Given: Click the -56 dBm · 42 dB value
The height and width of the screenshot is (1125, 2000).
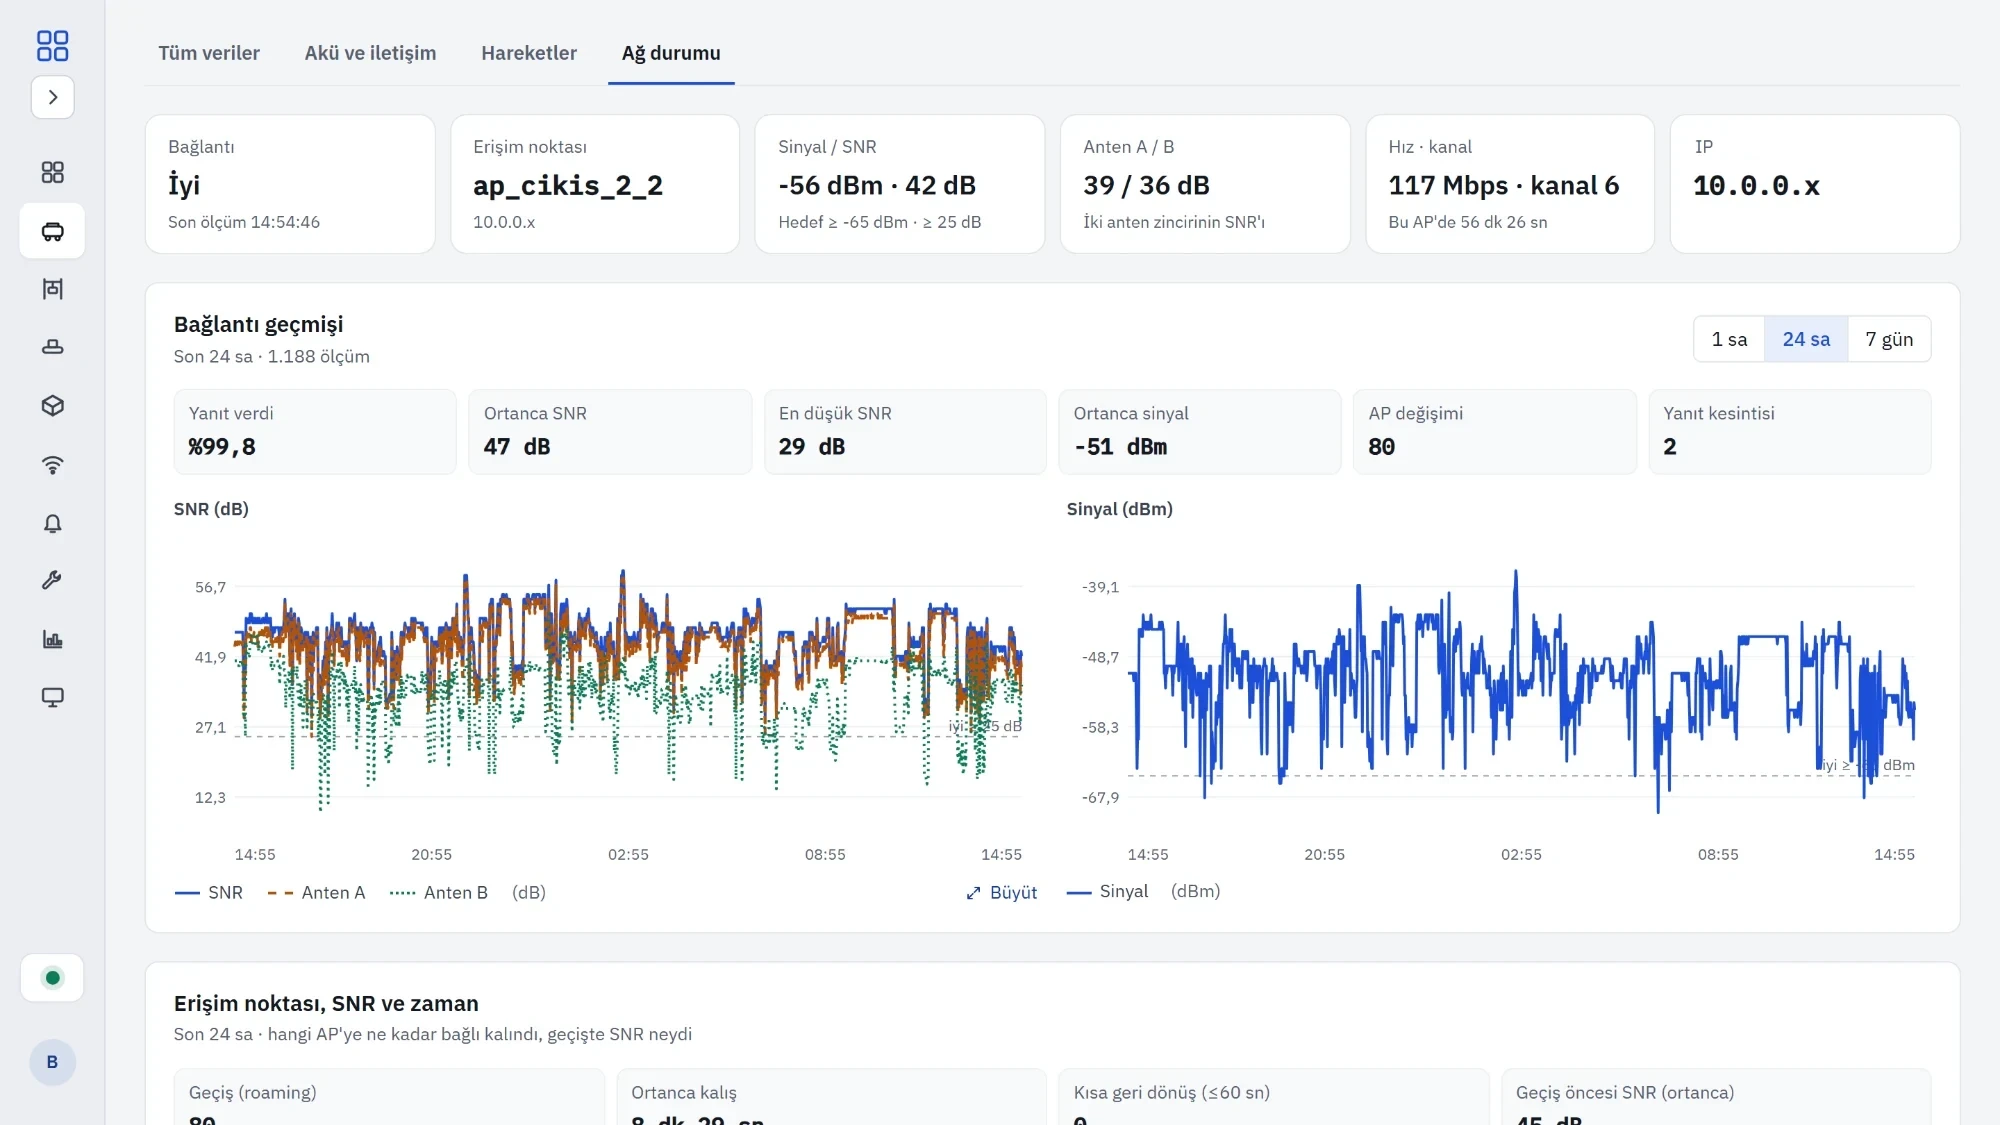Looking at the screenshot, I should click(877, 185).
